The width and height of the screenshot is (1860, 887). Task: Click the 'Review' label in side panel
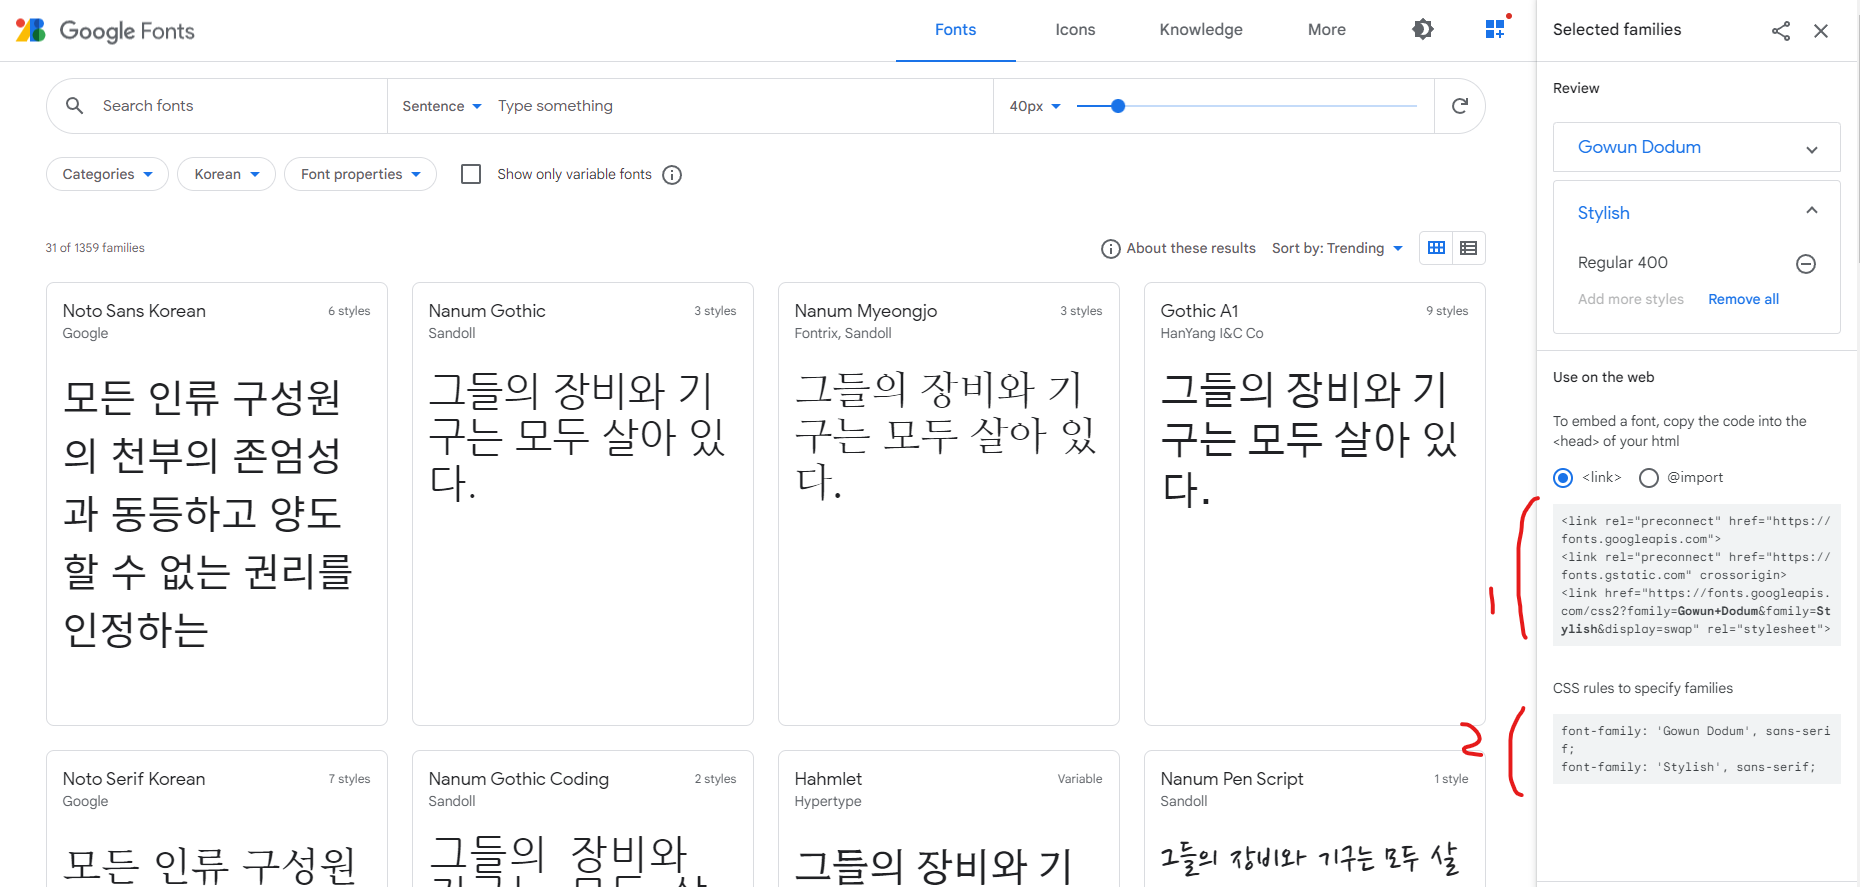coord(1575,88)
